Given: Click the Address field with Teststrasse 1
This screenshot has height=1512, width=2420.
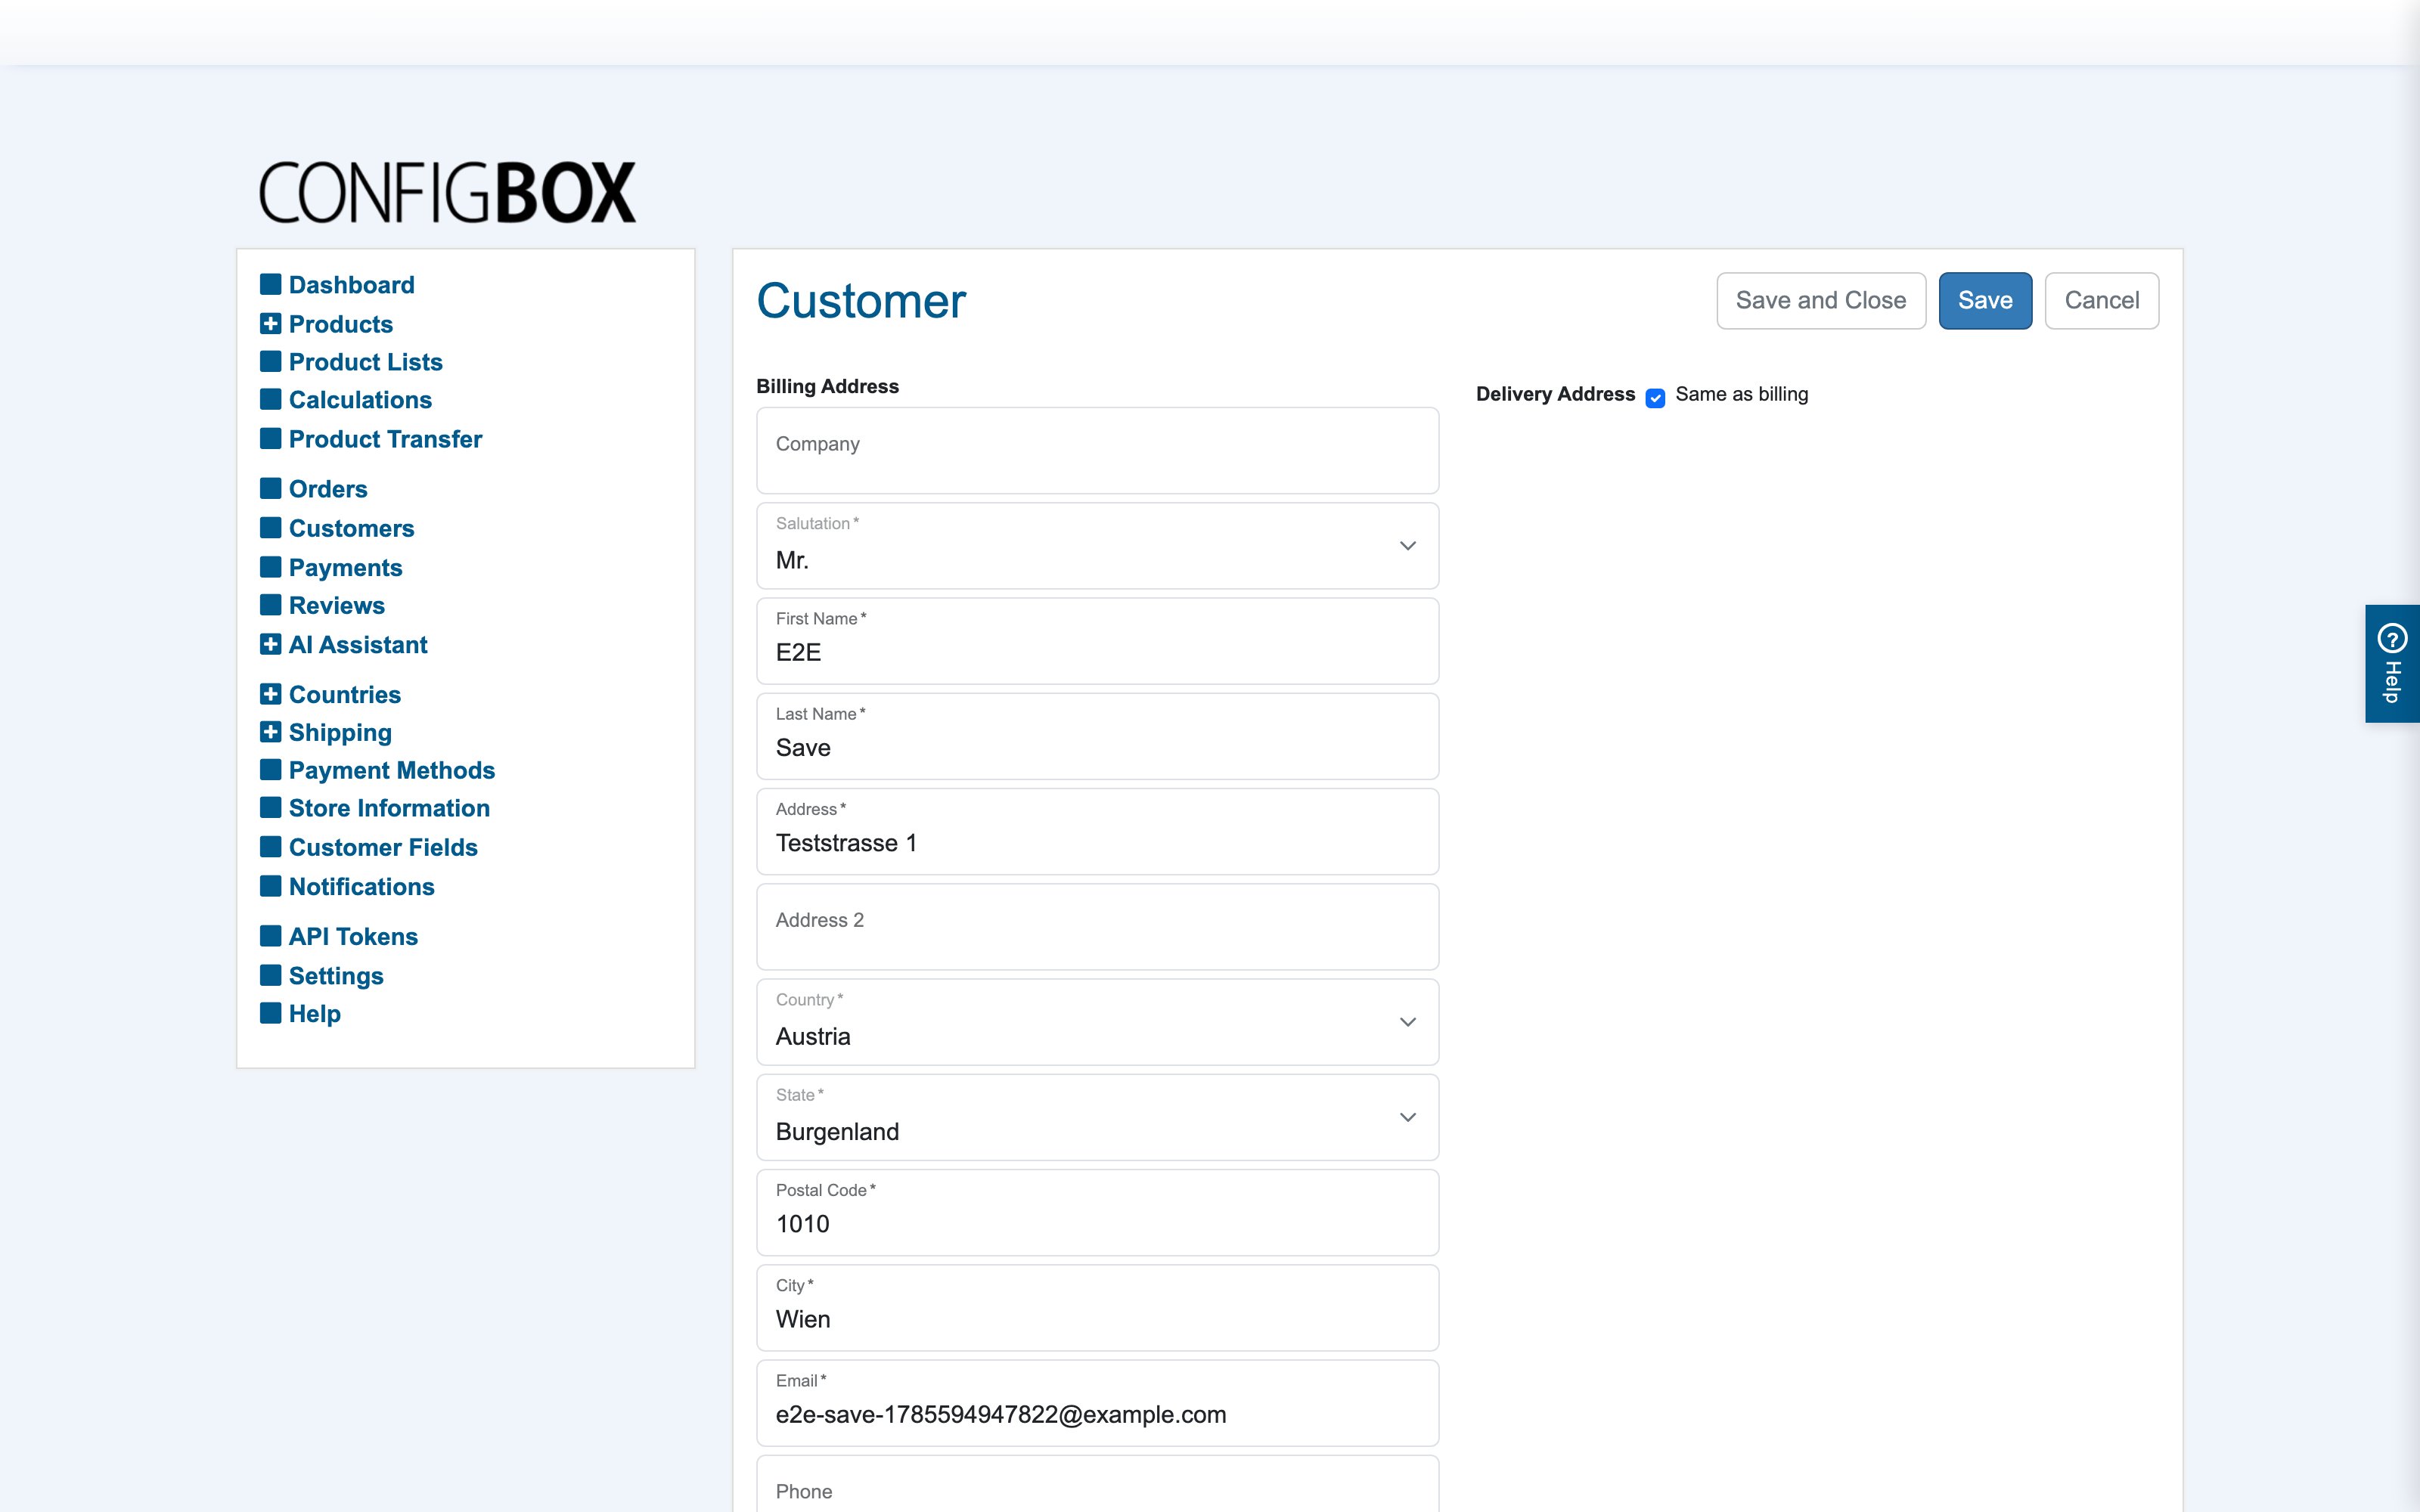Looking at the screenshot, I should (x=1097, y=831).
